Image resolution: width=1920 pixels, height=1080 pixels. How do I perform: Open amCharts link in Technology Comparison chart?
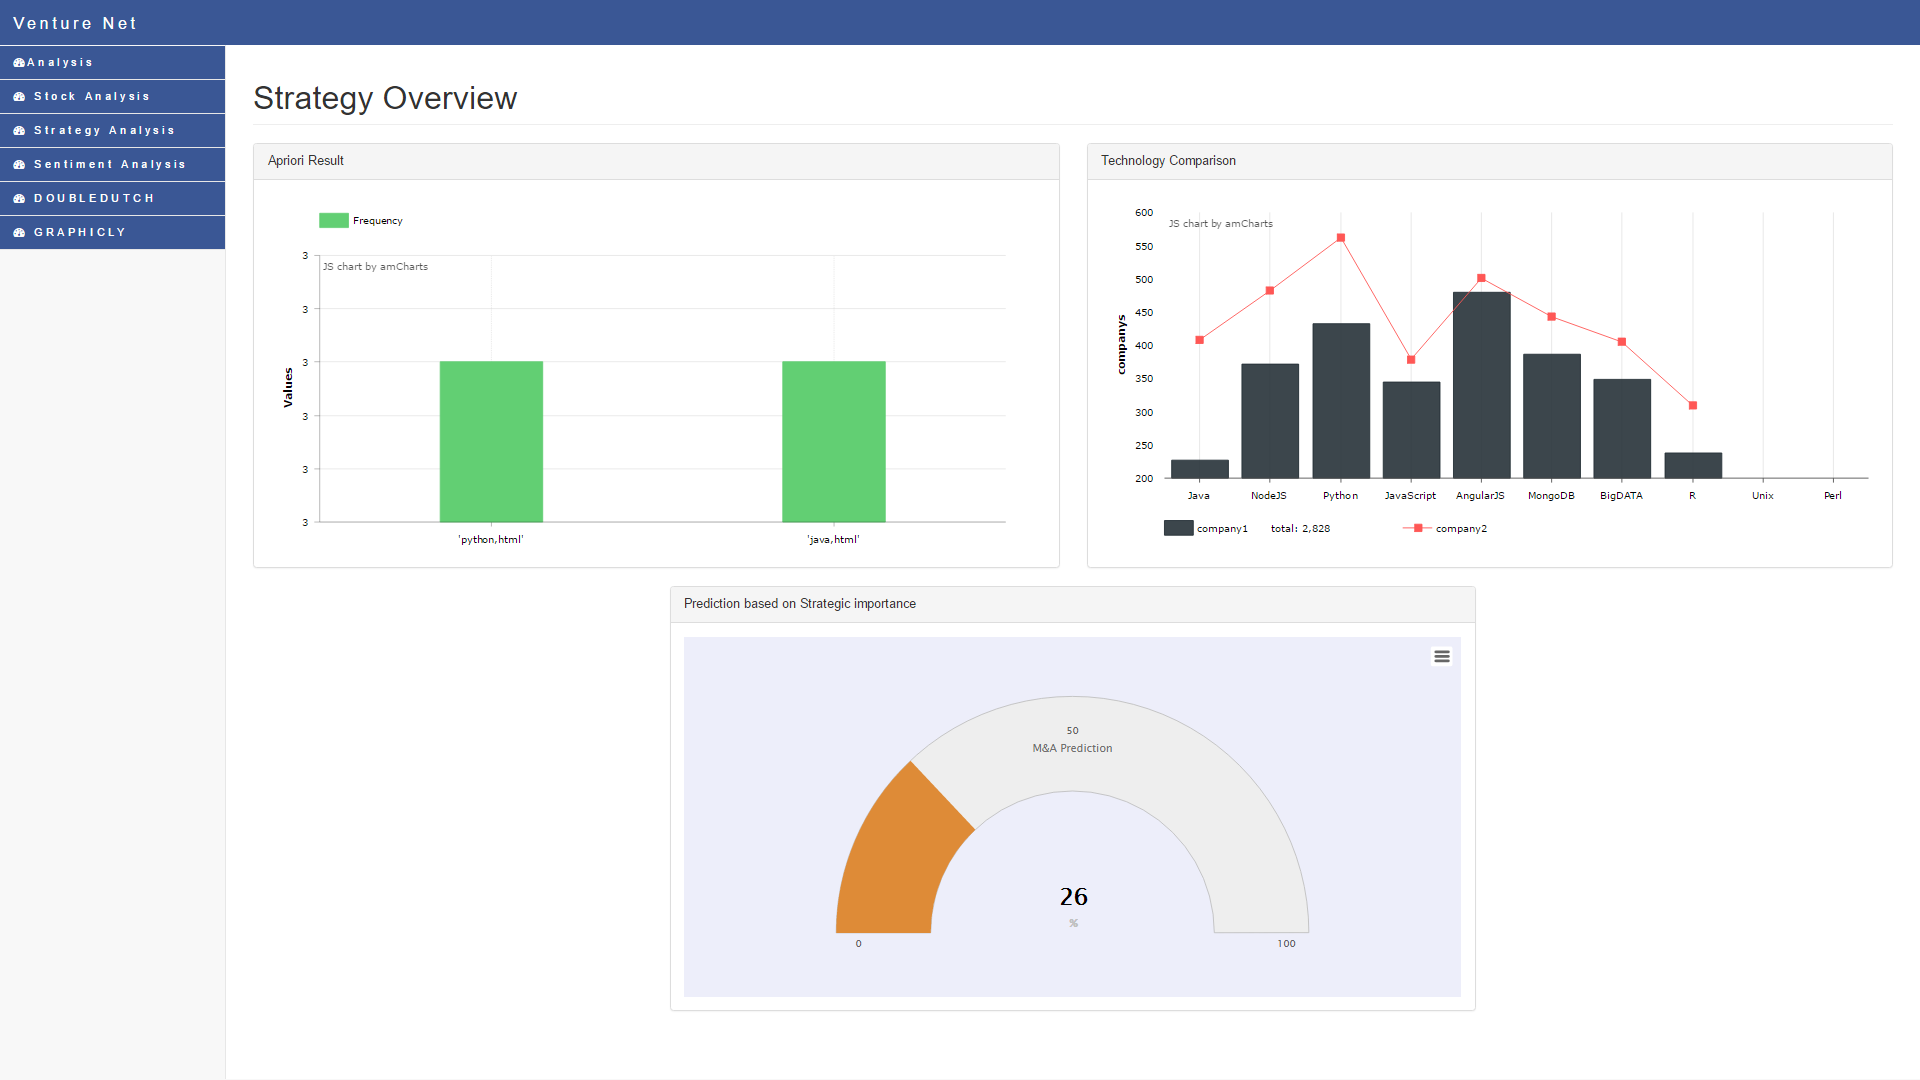coord(1220,224)
